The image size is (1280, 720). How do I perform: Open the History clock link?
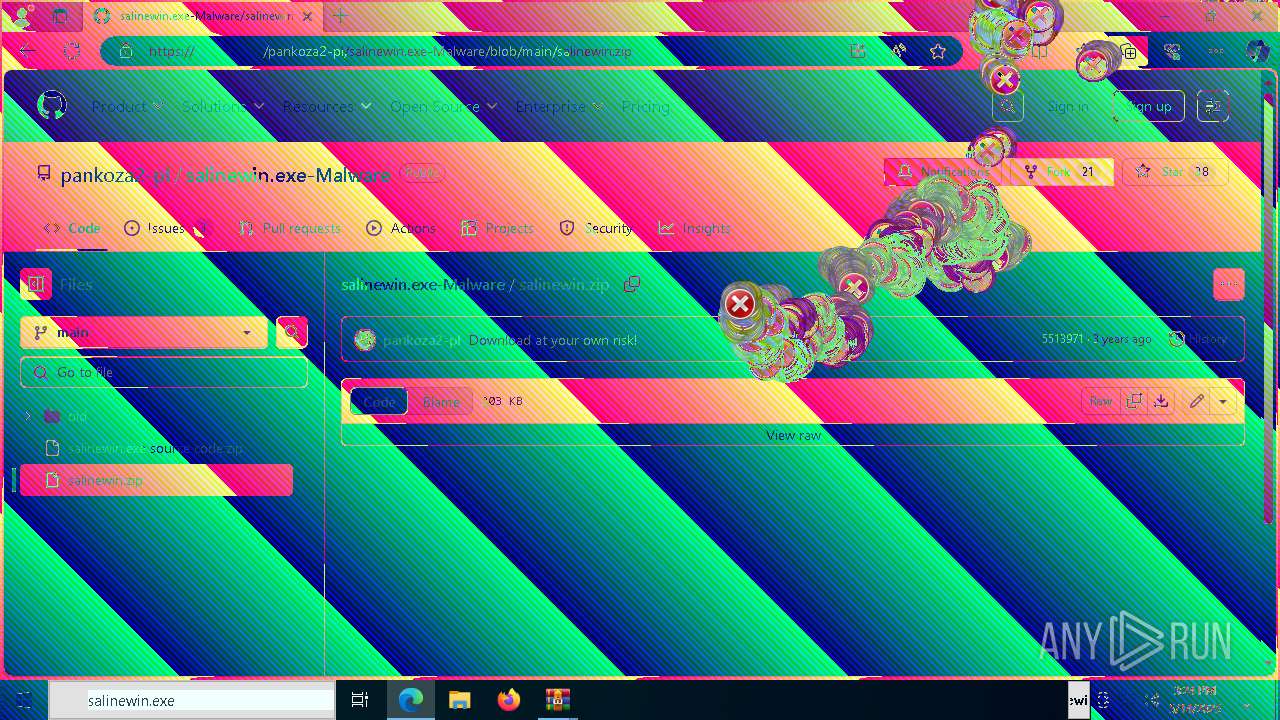1198,339
